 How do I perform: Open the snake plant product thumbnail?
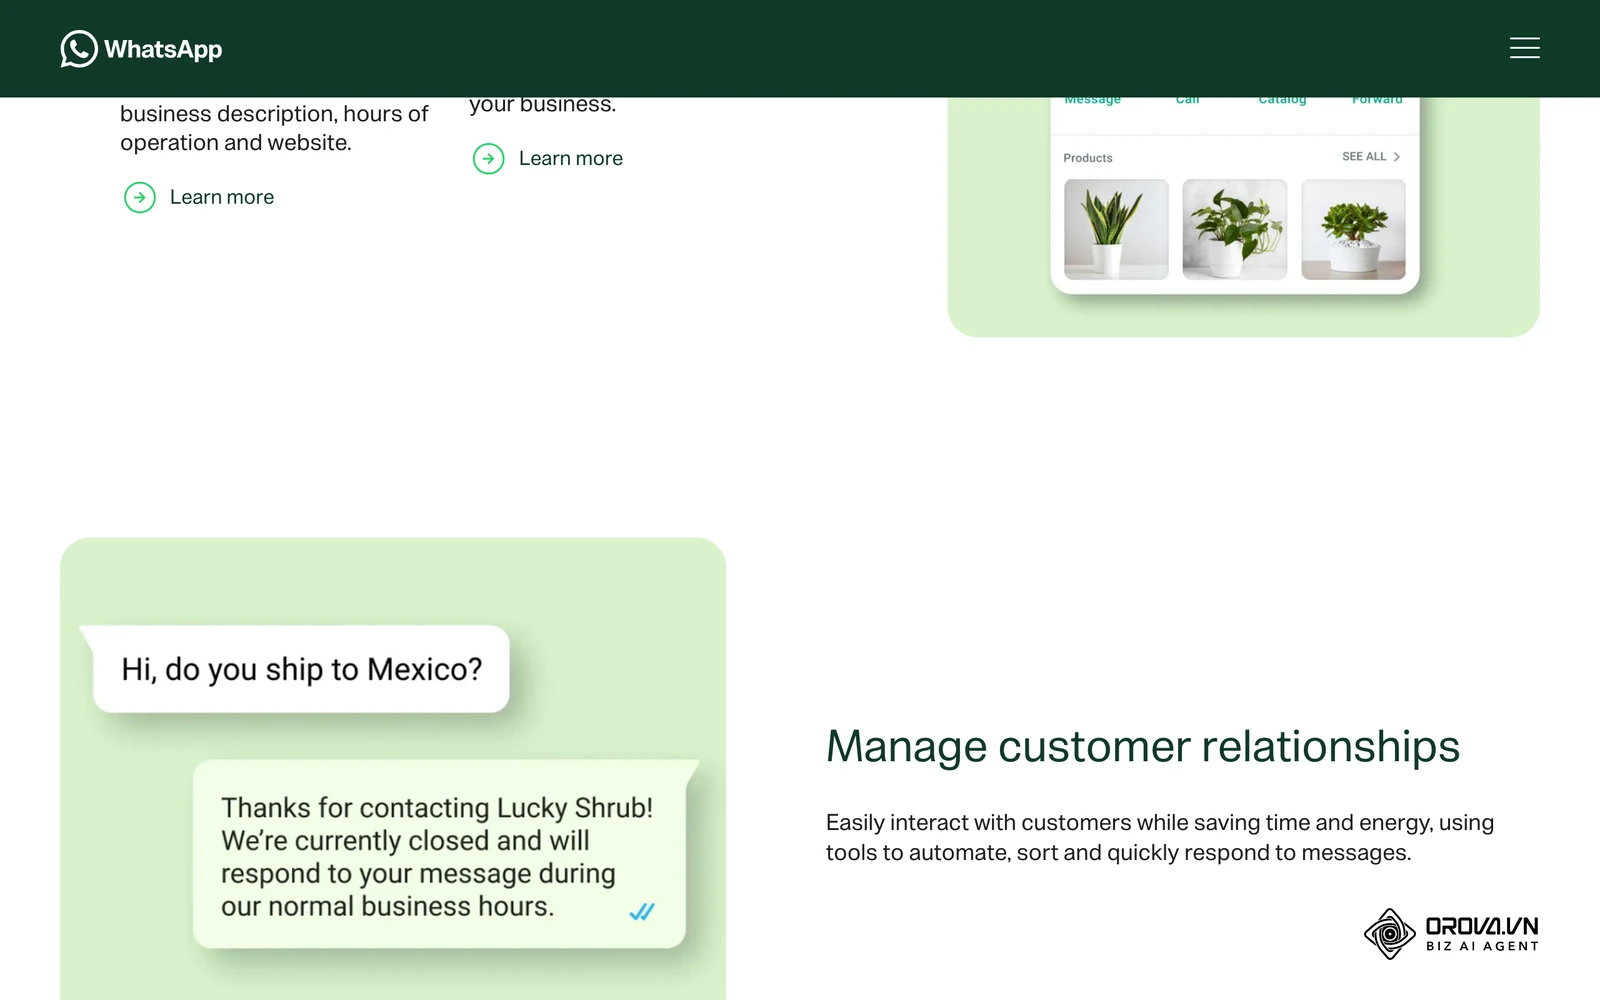tap(1116, 229)
